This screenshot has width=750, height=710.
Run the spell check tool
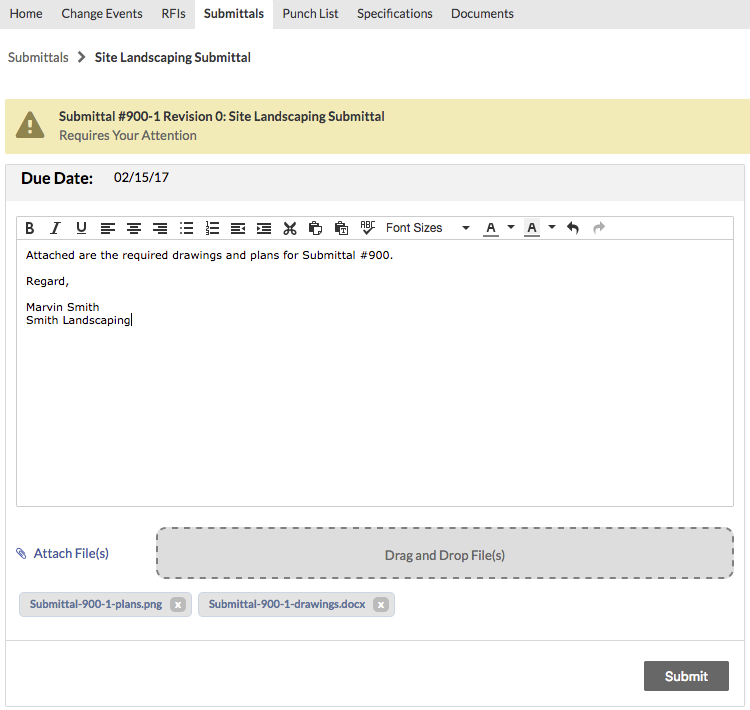[367, 228]
